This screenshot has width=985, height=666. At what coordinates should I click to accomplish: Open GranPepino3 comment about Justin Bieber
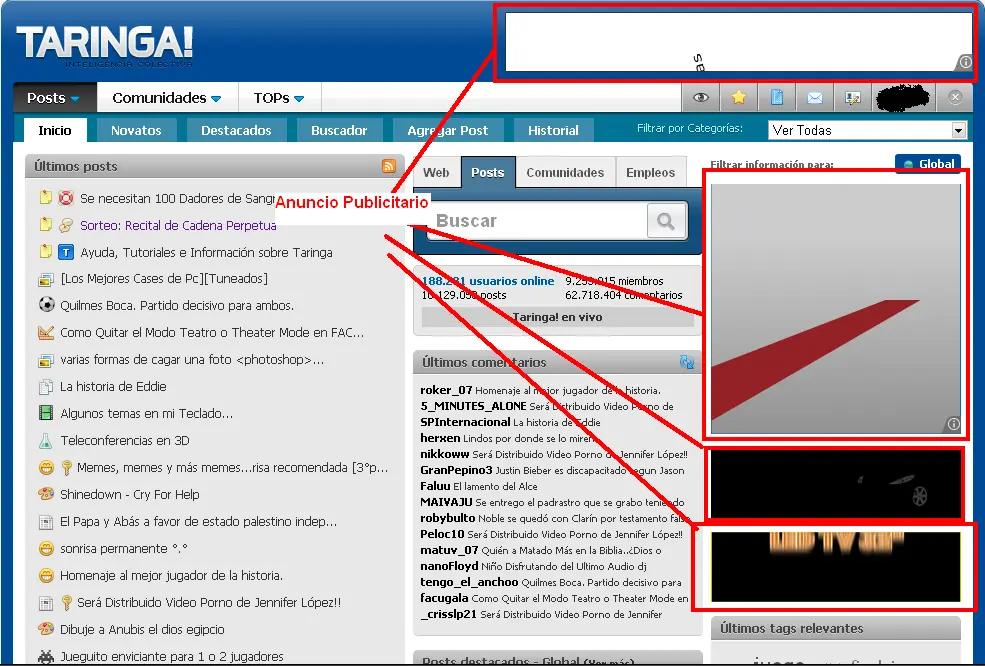(552, 470)
